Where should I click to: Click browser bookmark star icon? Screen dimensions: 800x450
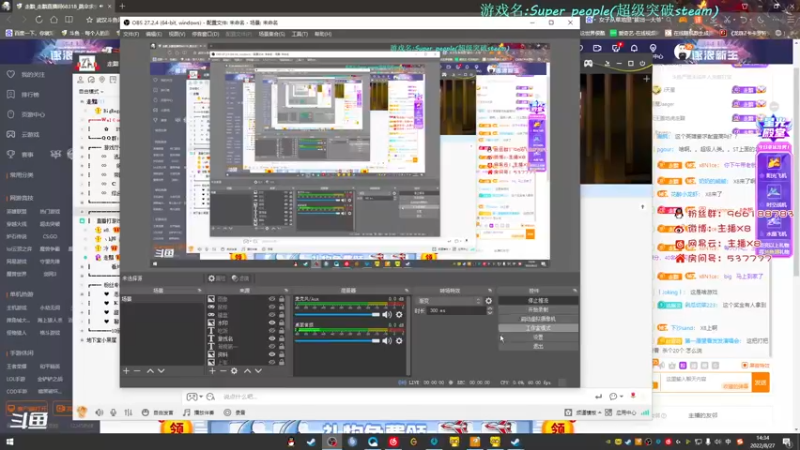point(89,19)
